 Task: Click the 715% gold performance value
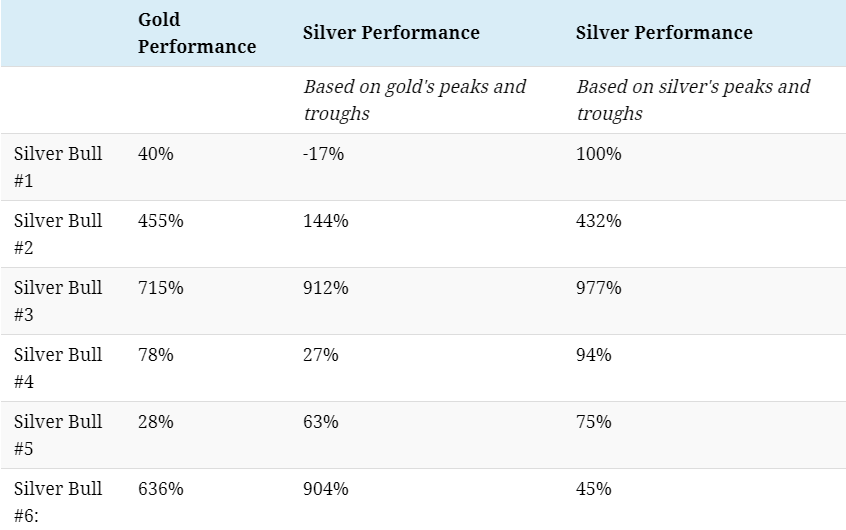tap(160, 288)
